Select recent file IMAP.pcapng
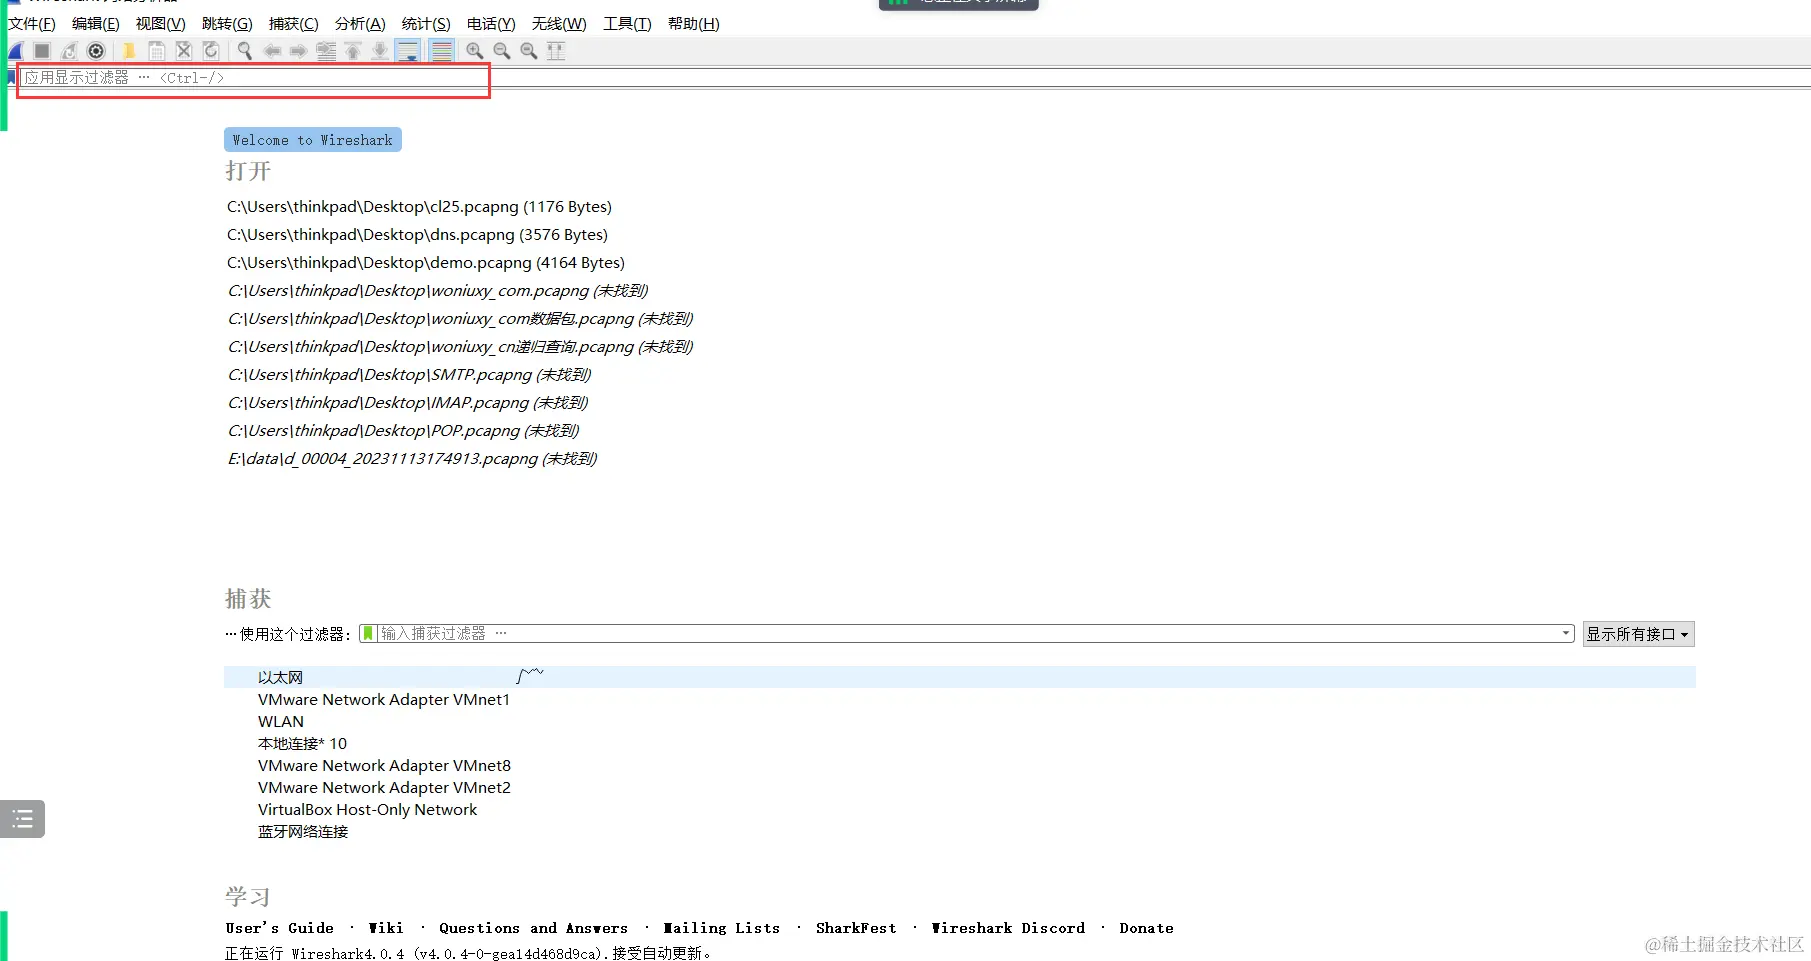Viewport: 1811px width, 961px height. pyautogui.click(x=408, y=403)
